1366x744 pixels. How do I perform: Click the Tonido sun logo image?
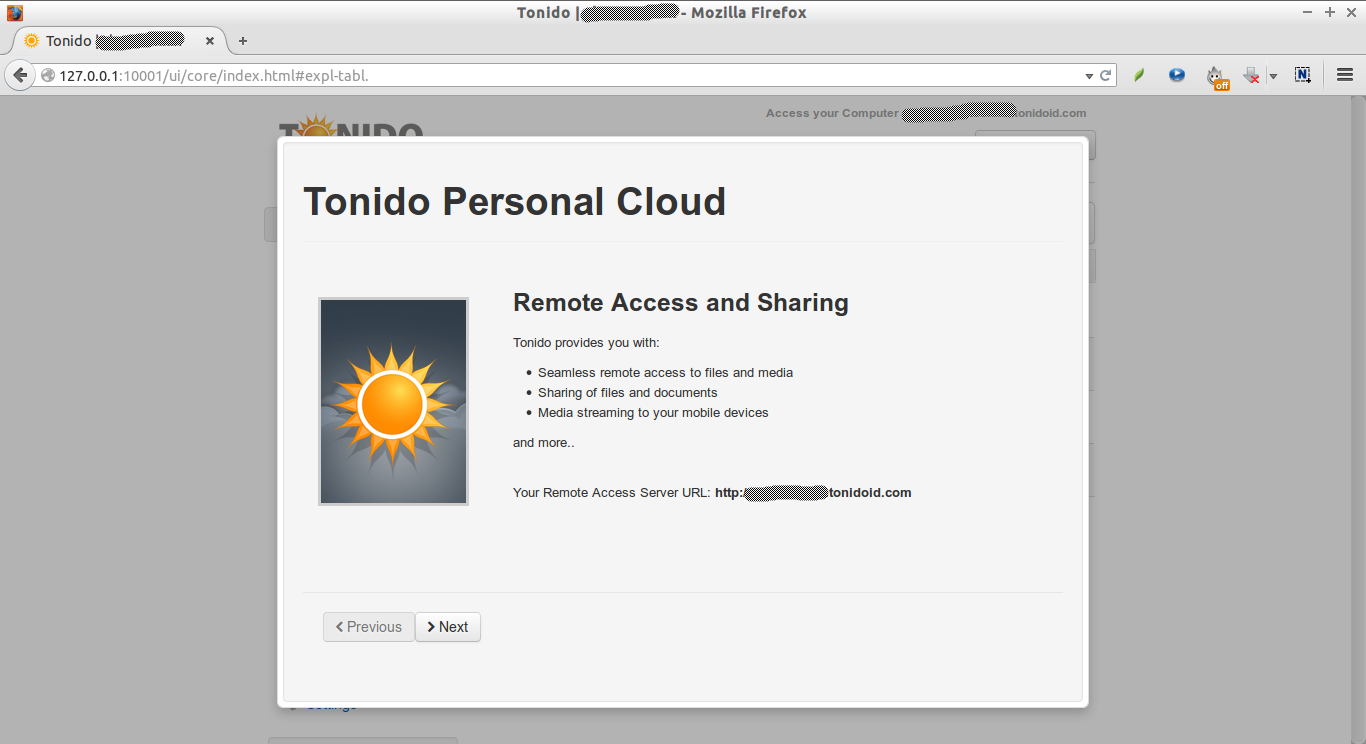[393, 401]
